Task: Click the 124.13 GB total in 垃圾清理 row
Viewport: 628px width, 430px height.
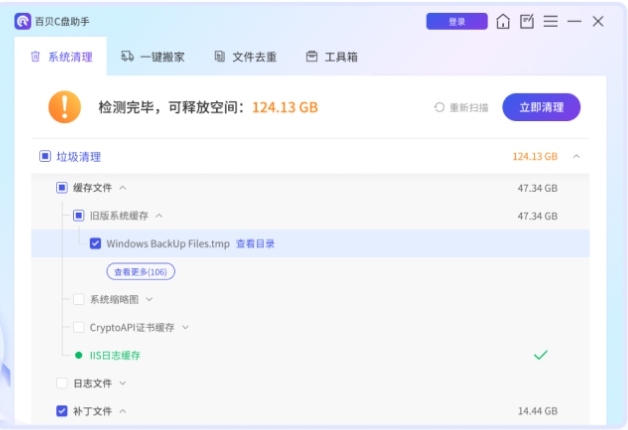Action: click(x=535, y=156)
